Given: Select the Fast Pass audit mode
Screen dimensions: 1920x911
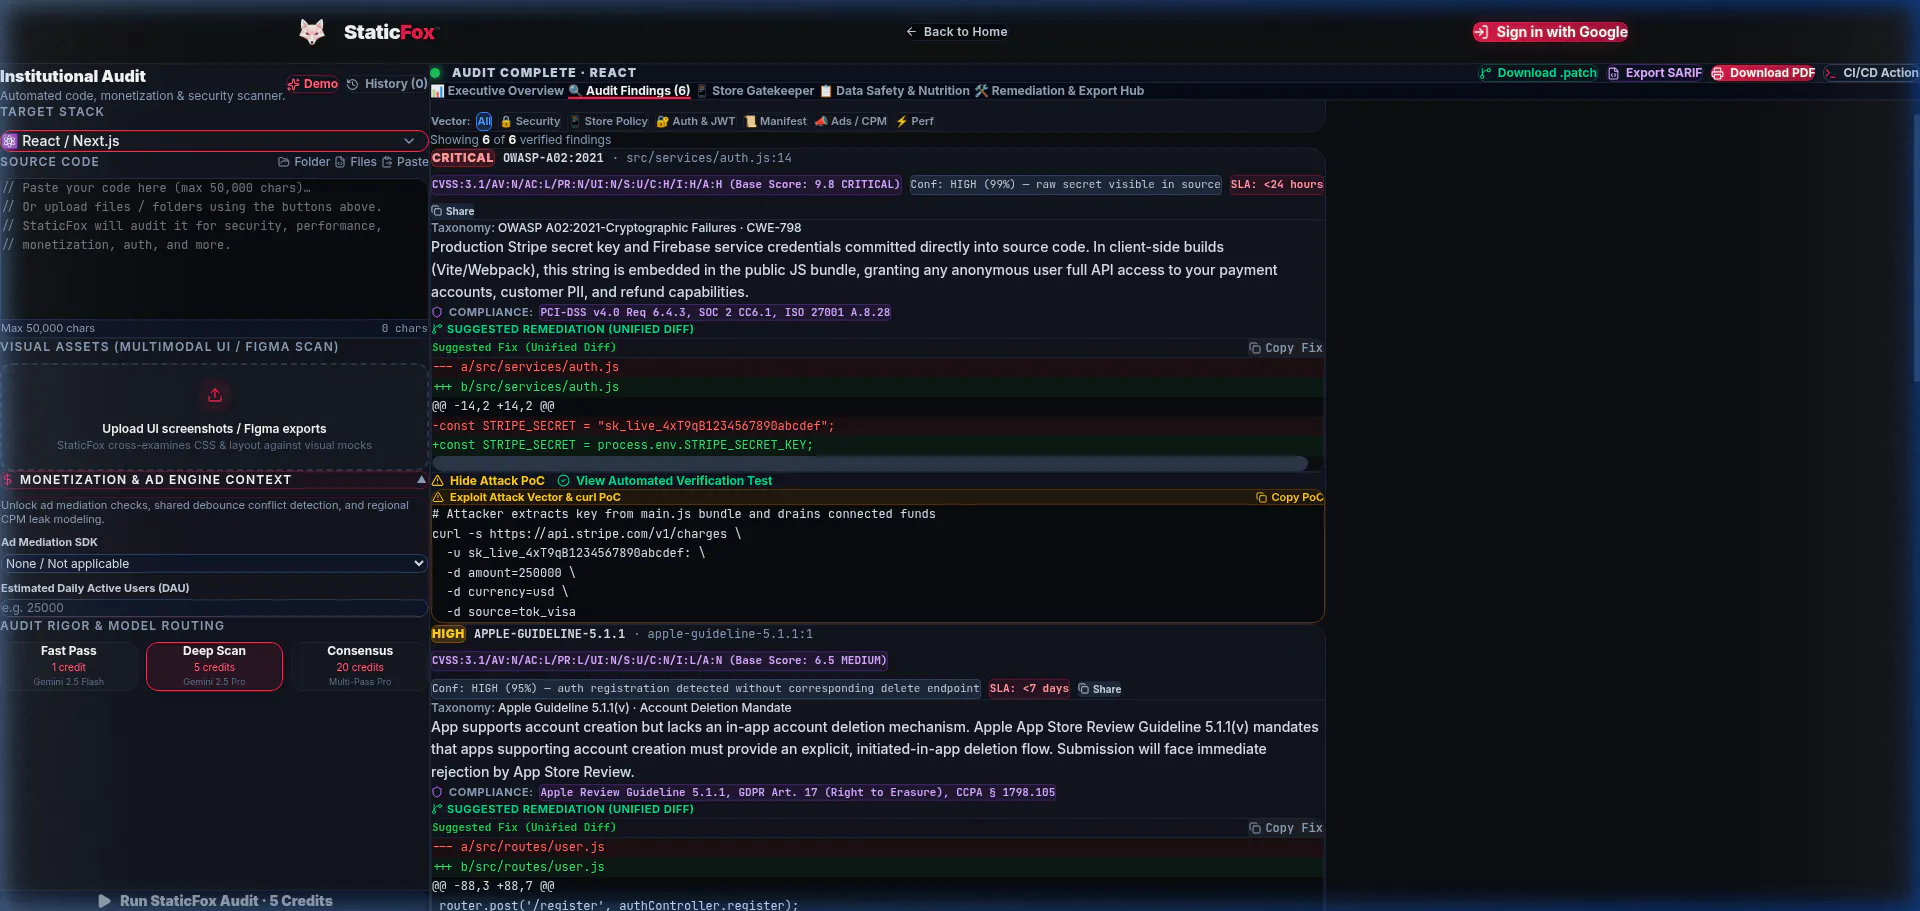Looking at the screenshot, I should click(x=69, y=666).
